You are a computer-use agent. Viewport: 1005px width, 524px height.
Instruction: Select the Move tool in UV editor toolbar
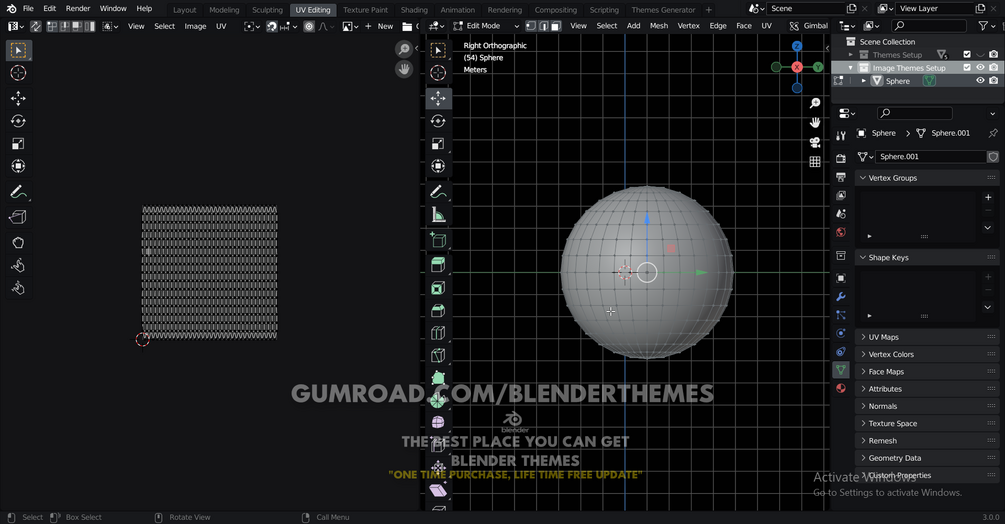[18, 98]
